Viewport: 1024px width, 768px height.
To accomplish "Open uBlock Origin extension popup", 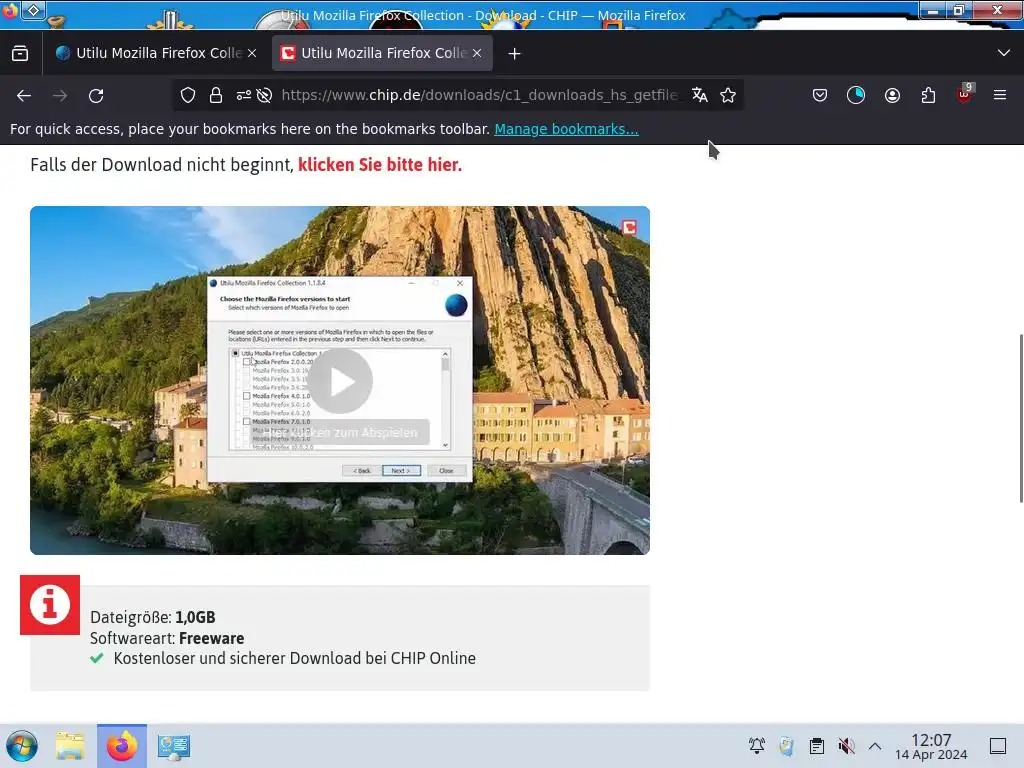I will pyautogui.click(x=965, y=94).
